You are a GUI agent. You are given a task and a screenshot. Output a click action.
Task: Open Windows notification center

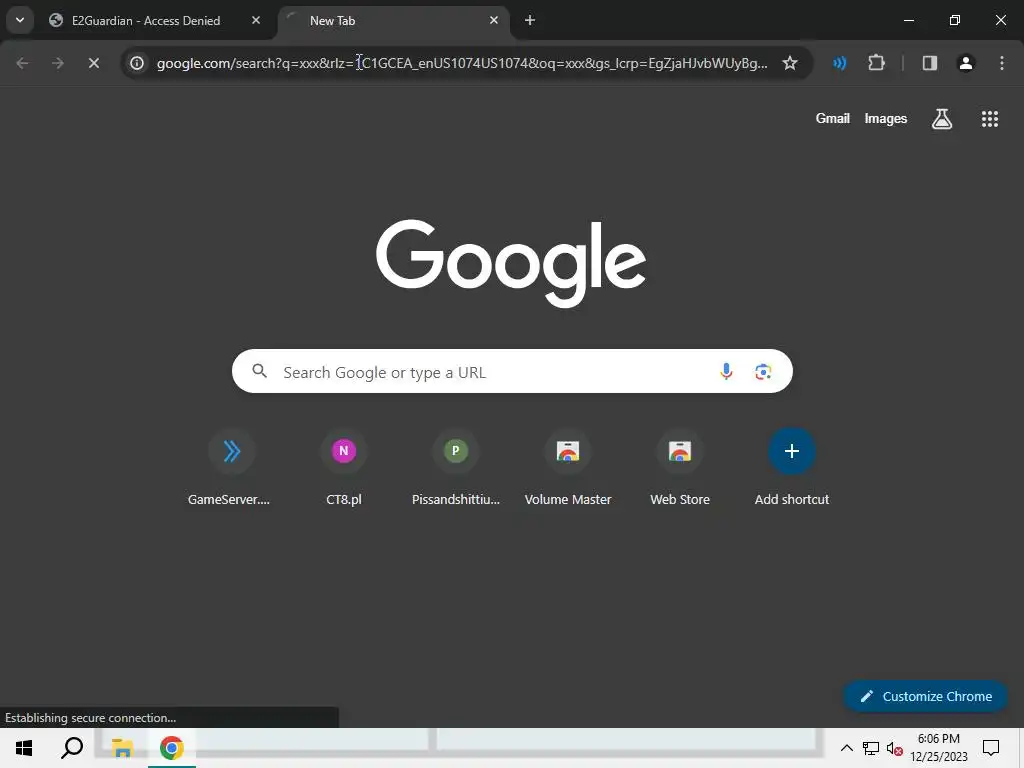click(x=991, y=748)
